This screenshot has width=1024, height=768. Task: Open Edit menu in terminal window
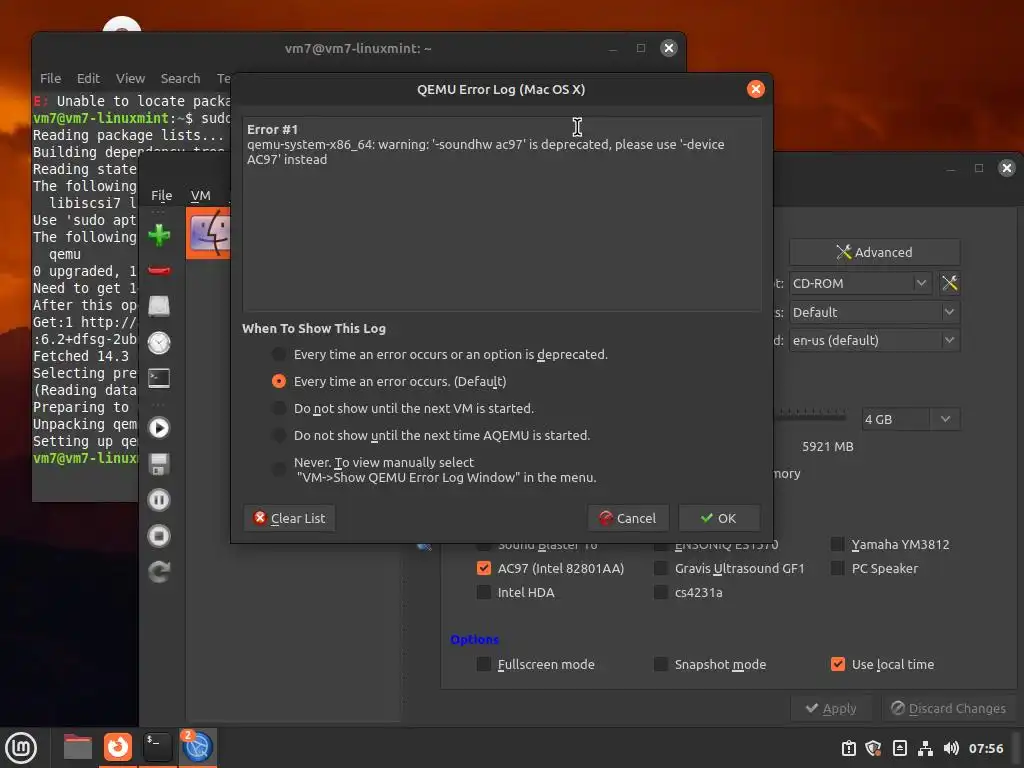click(x=88, y=78)
